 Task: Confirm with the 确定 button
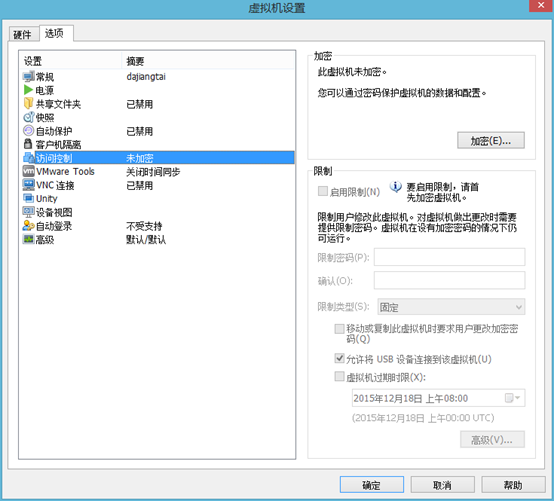(371, 485)
